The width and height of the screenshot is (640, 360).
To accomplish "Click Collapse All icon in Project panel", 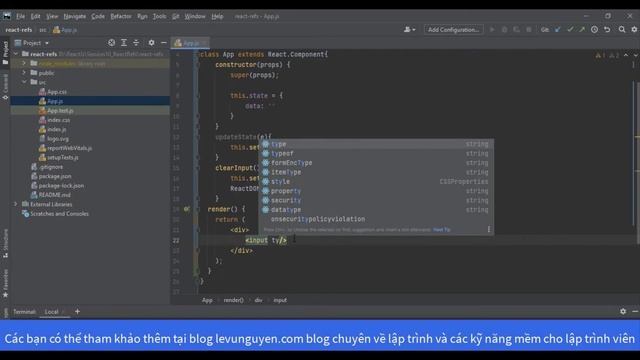I will click(136, 43).
